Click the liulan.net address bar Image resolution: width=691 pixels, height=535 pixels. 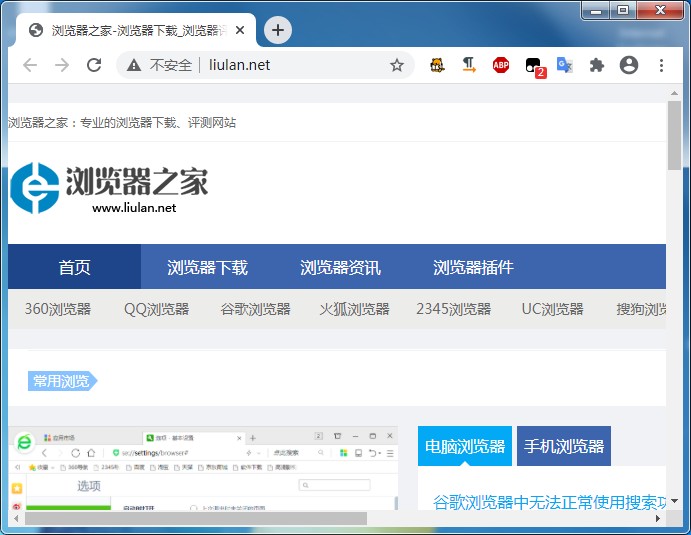(x=266, y=65)
